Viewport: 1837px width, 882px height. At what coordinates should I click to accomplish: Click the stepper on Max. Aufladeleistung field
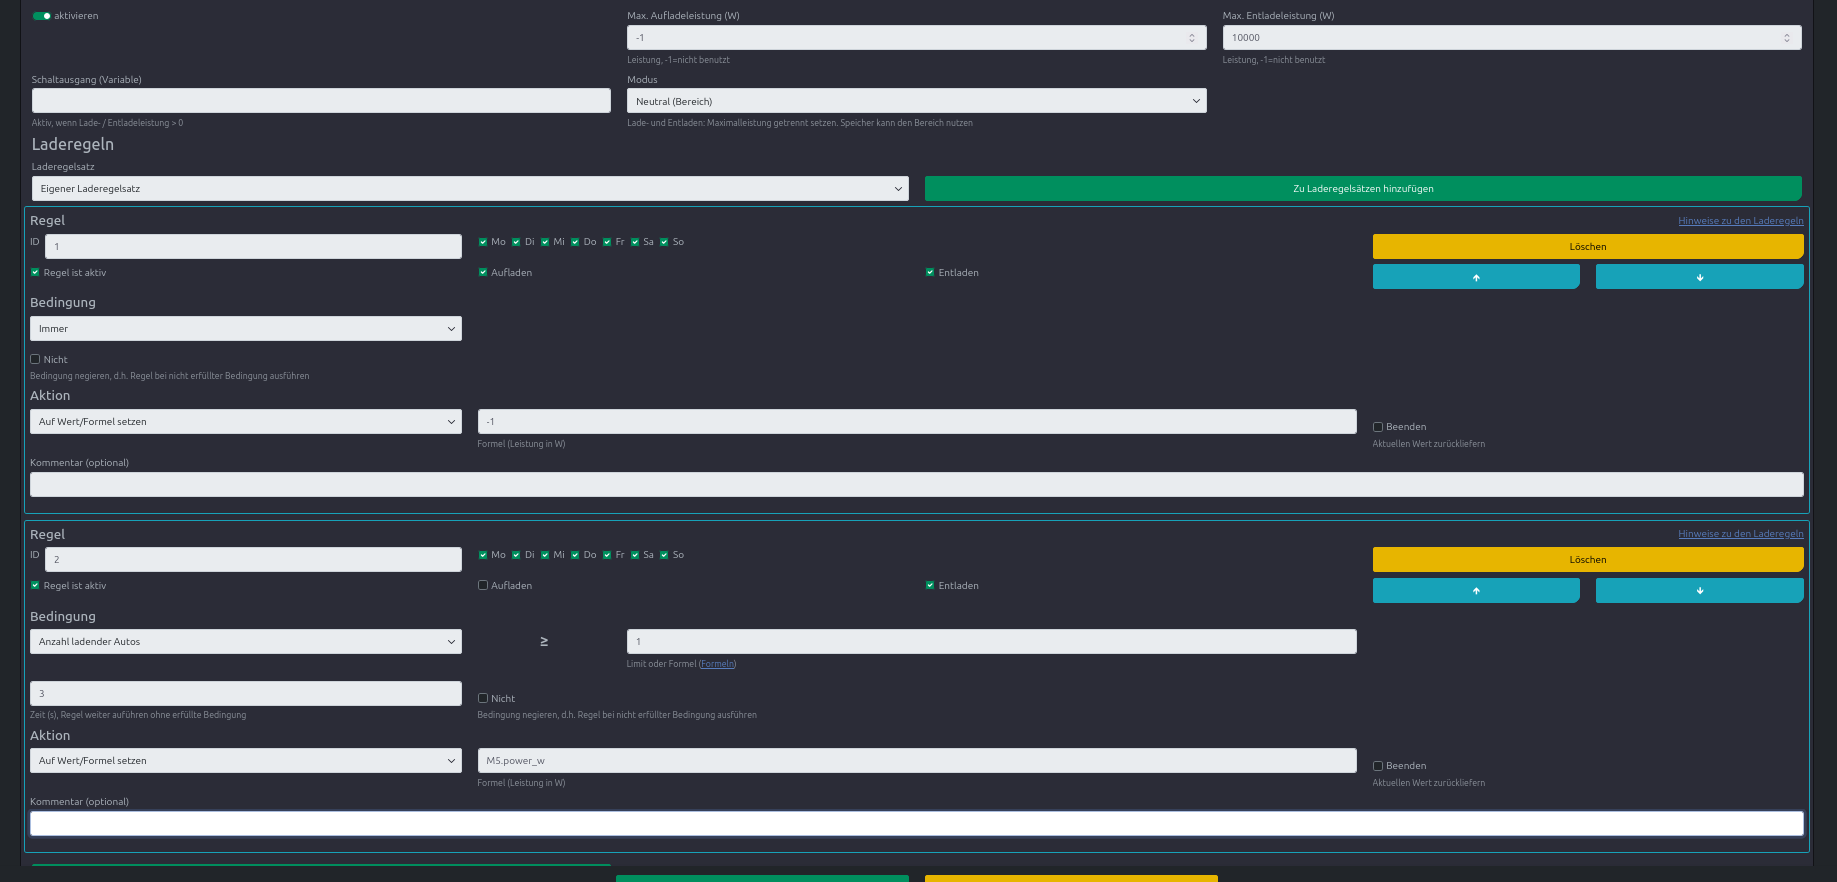point(1191,38)
